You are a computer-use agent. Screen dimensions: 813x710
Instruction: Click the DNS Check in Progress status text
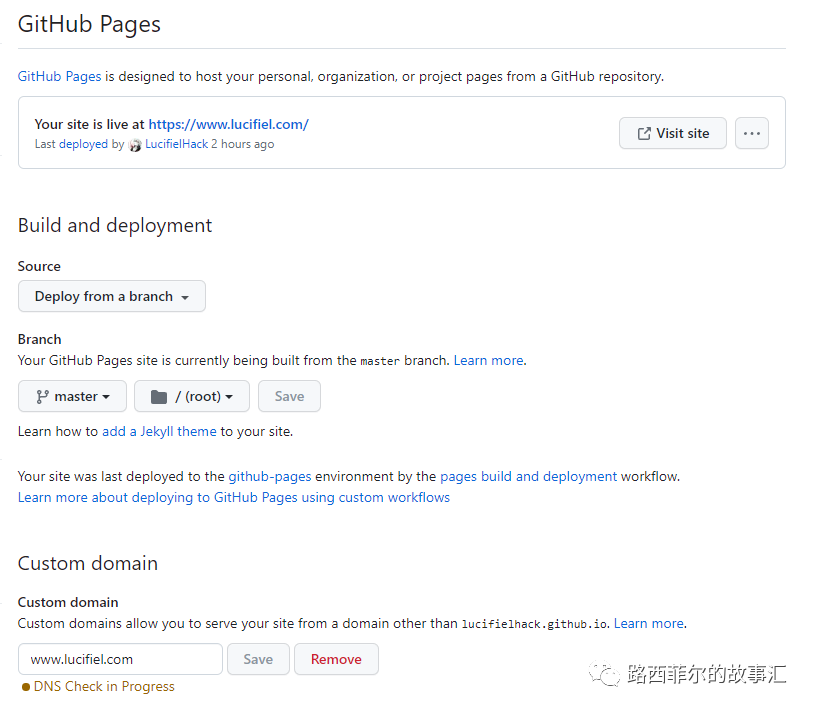click(x=104, y=687)
